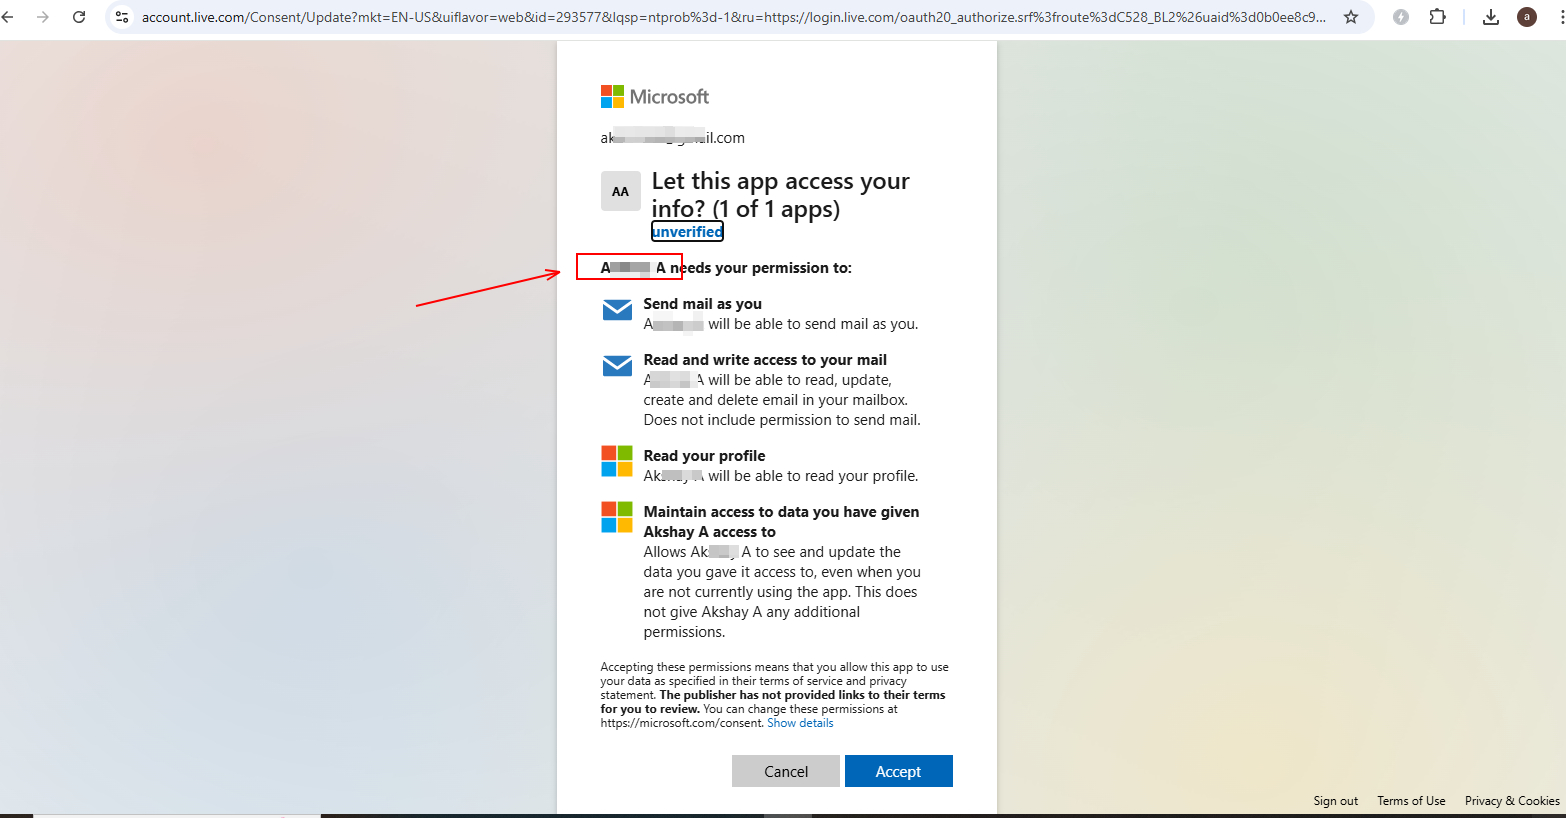Click the mail icon beside Send mail as you
The image size is (1566, 818).
(x=617, y=310)
